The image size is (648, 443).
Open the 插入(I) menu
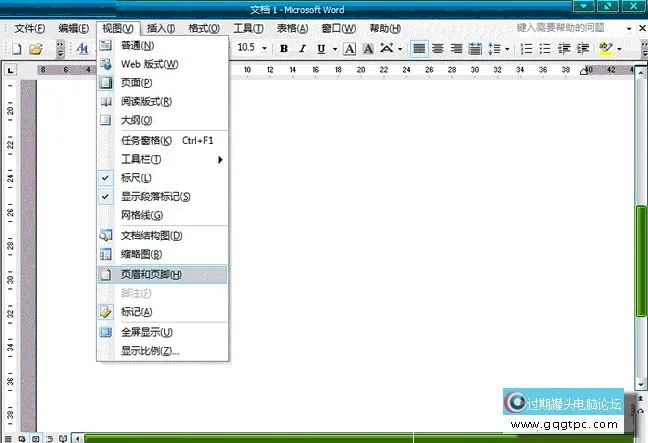pos(161,28)
